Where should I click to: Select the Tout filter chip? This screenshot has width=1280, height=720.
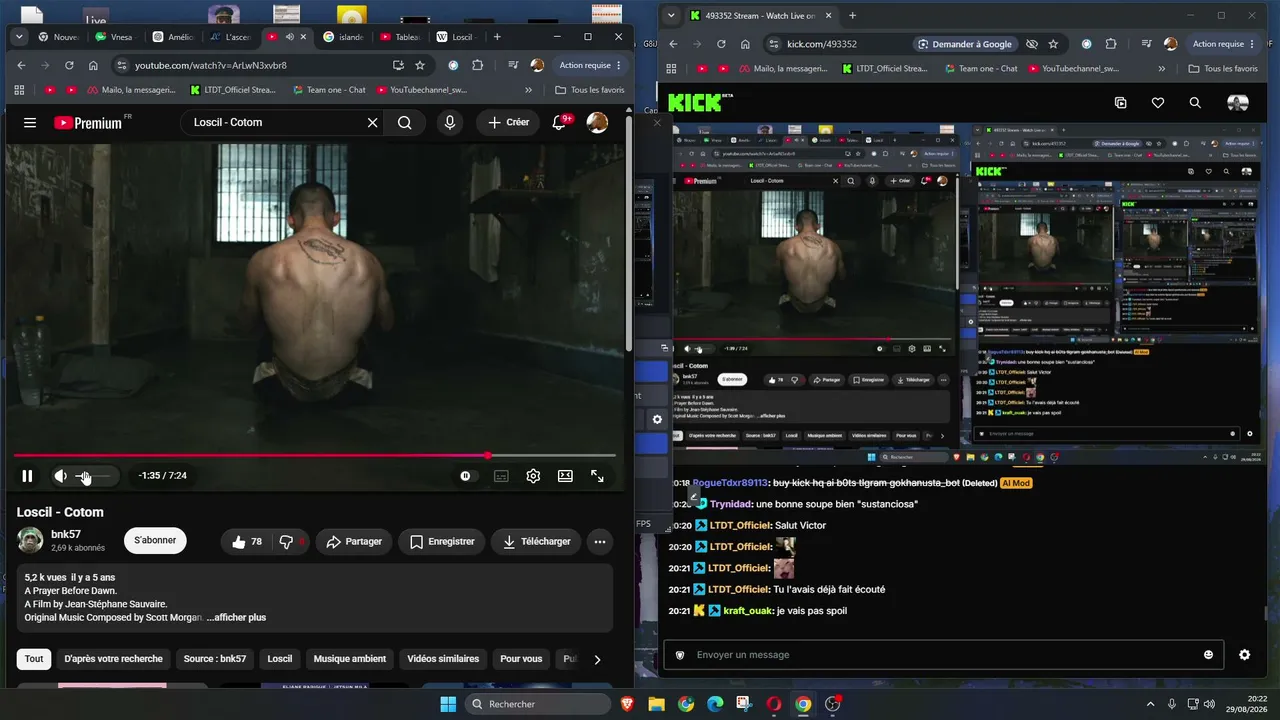[x=34, y=659]
